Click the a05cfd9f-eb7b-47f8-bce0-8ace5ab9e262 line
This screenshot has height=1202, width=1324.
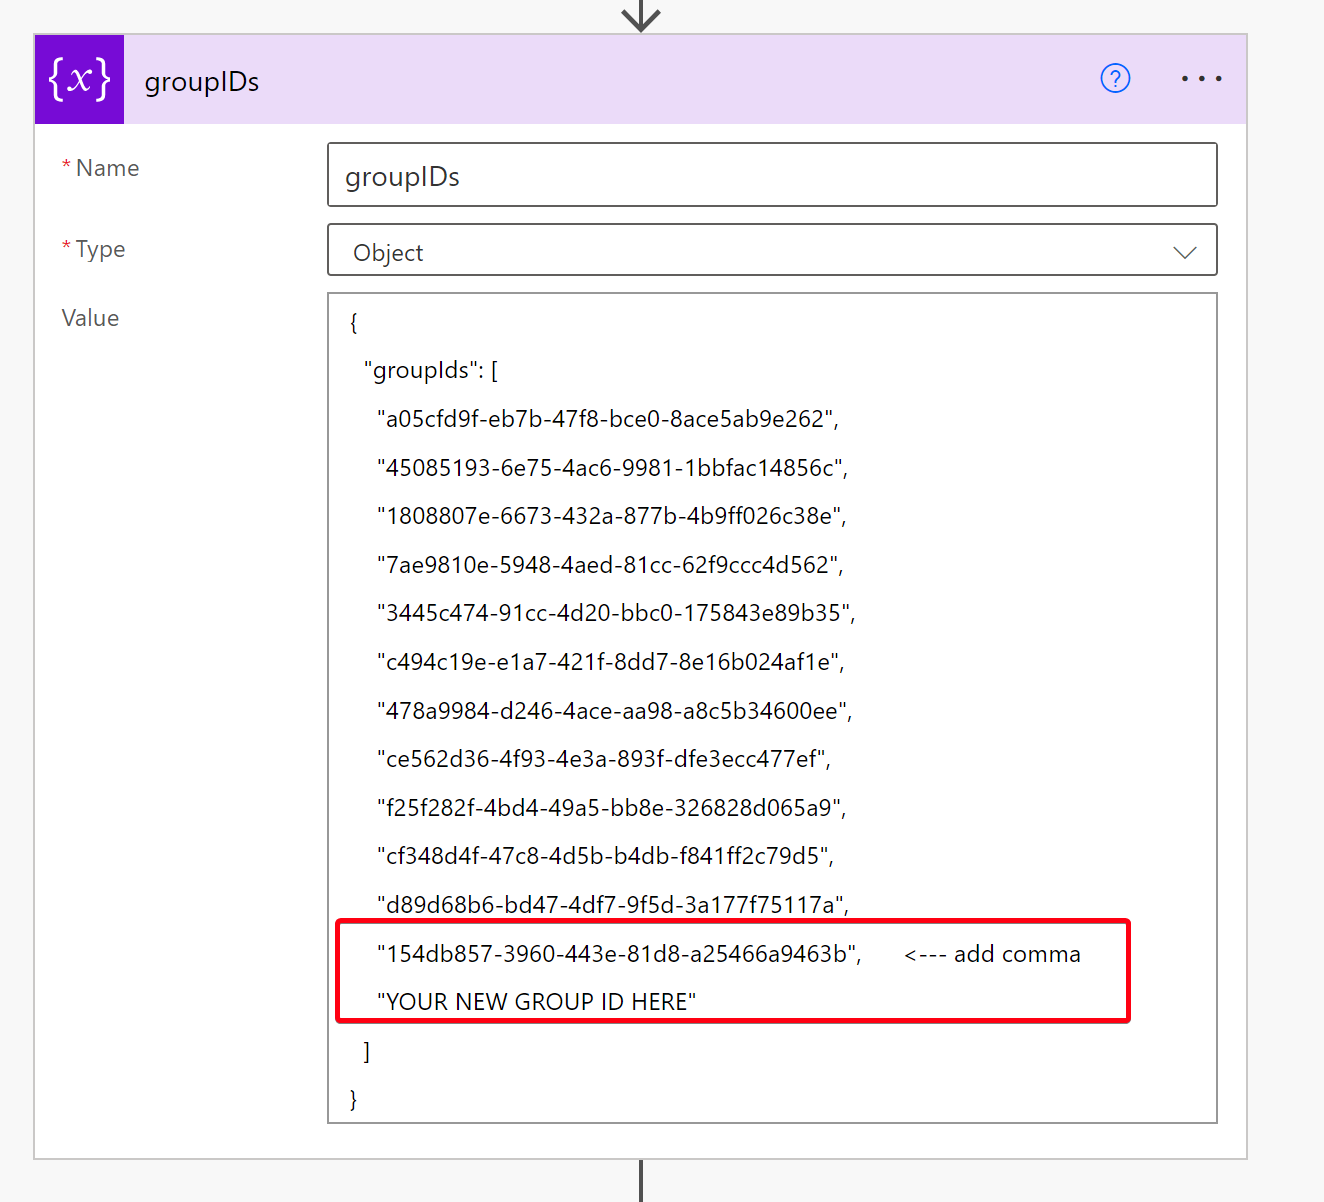tap(608, 419)
